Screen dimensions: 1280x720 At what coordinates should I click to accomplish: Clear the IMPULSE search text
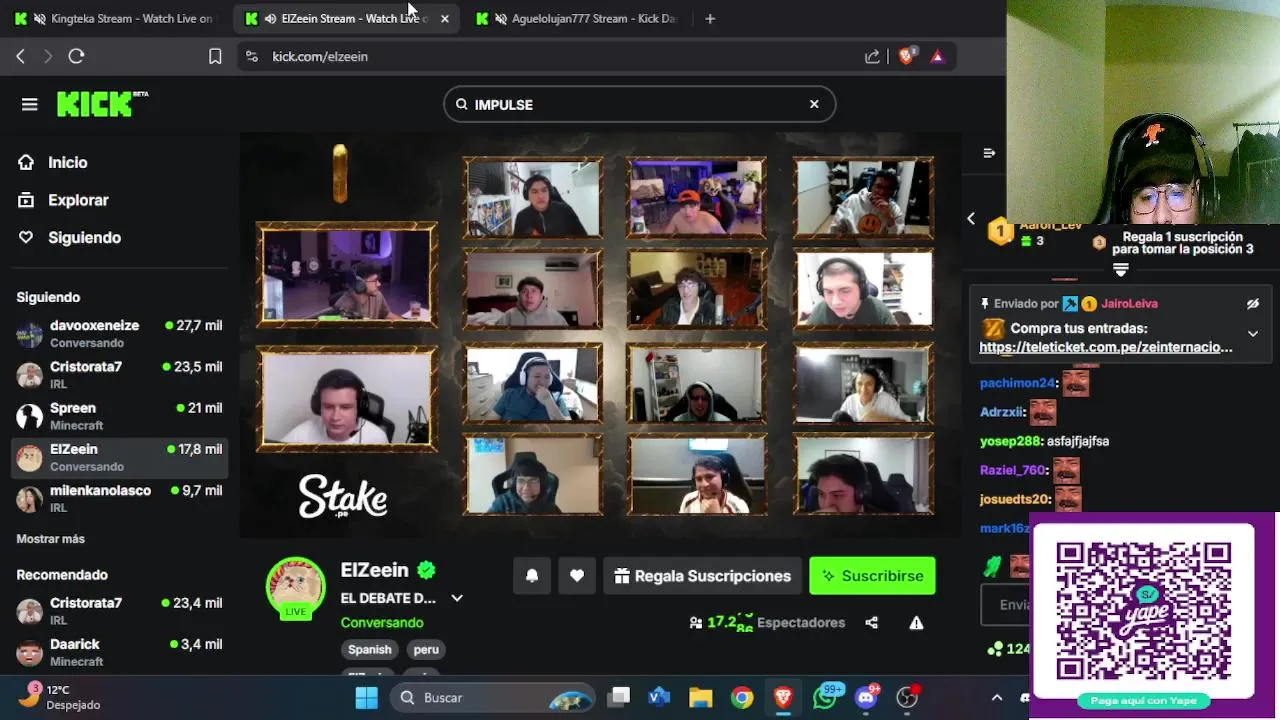tap(814, 104)
